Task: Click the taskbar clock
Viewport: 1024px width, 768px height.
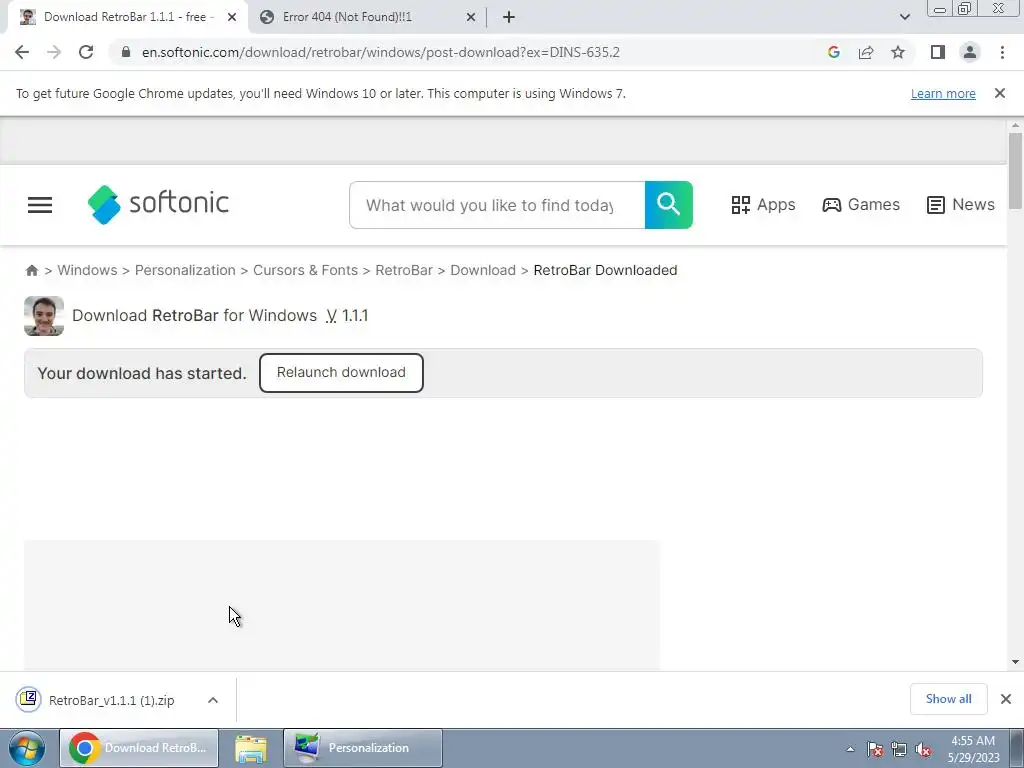Action: [x=973, y=749]
